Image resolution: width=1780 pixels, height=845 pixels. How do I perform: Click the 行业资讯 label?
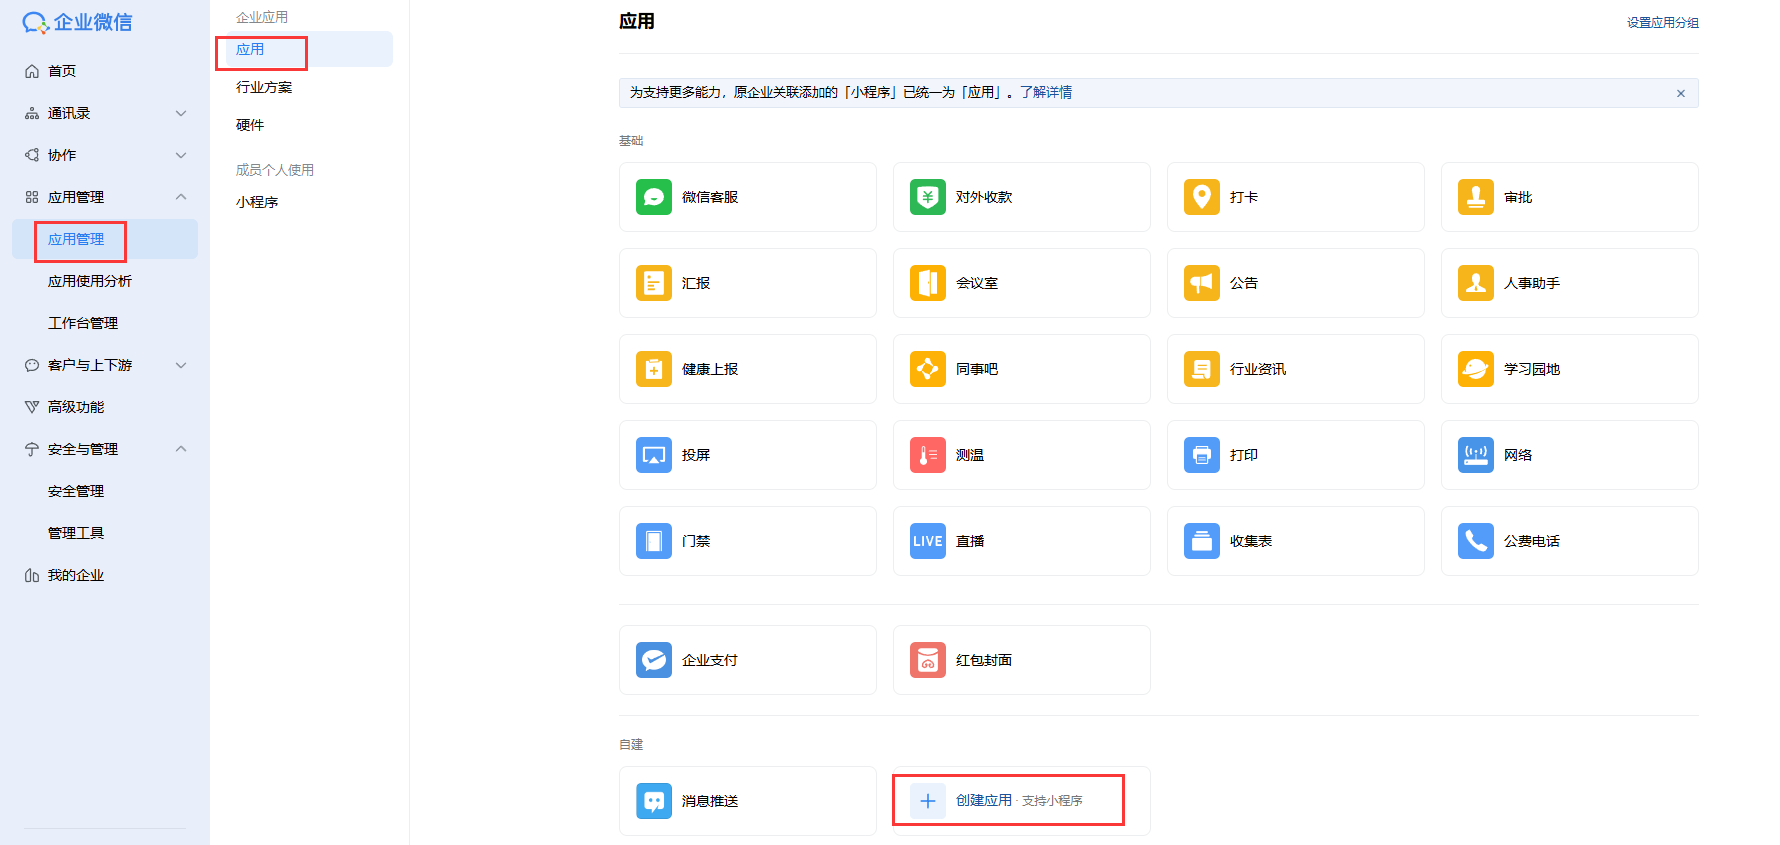coord(1258,369)
